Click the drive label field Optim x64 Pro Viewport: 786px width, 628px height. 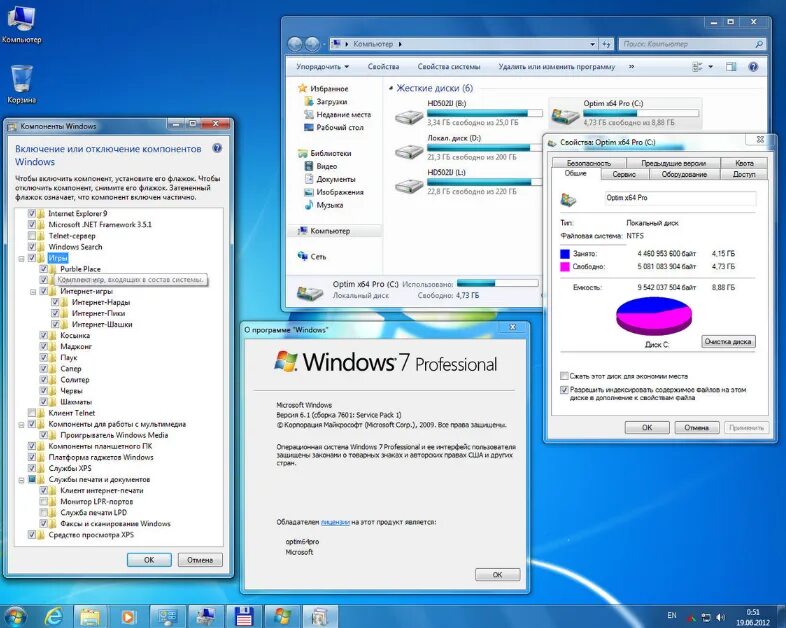point(680,198)
